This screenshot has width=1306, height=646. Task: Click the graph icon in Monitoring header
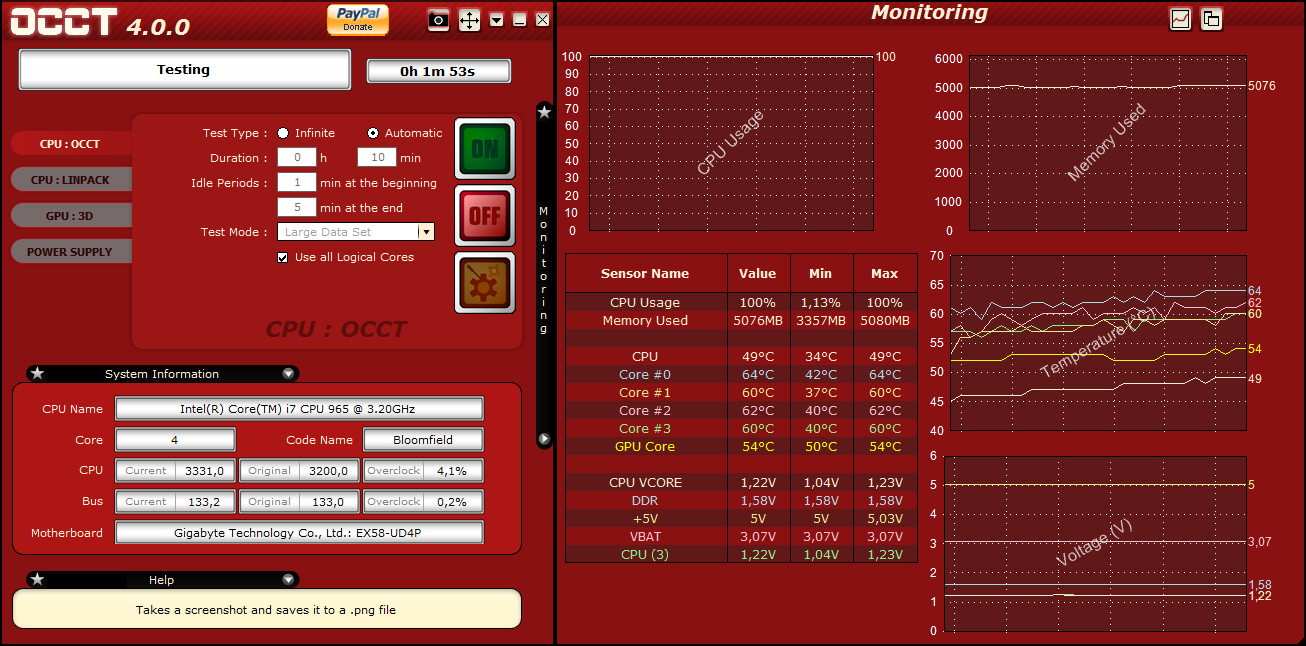point(1180,19)
